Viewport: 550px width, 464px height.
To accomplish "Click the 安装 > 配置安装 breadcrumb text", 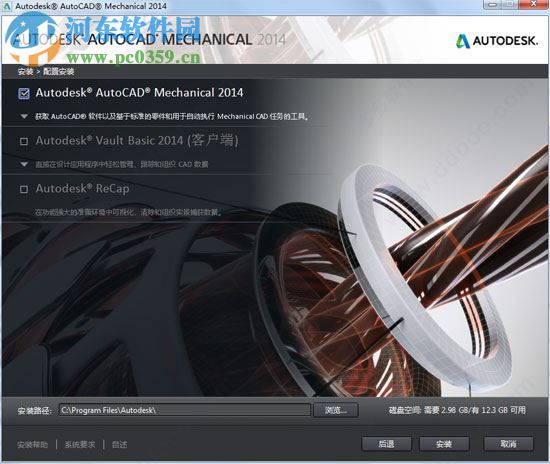I will 46,72.
